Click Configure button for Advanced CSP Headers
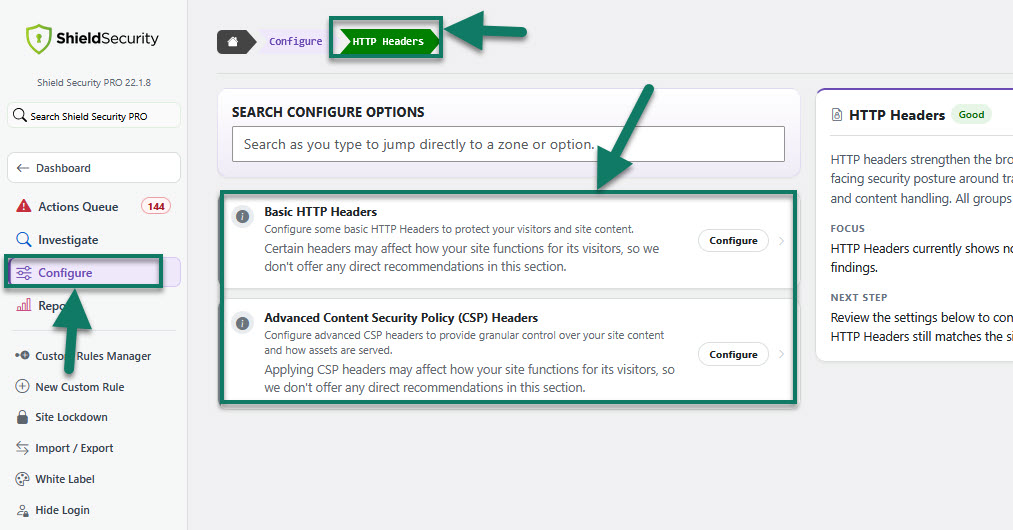 coord(733,354)
